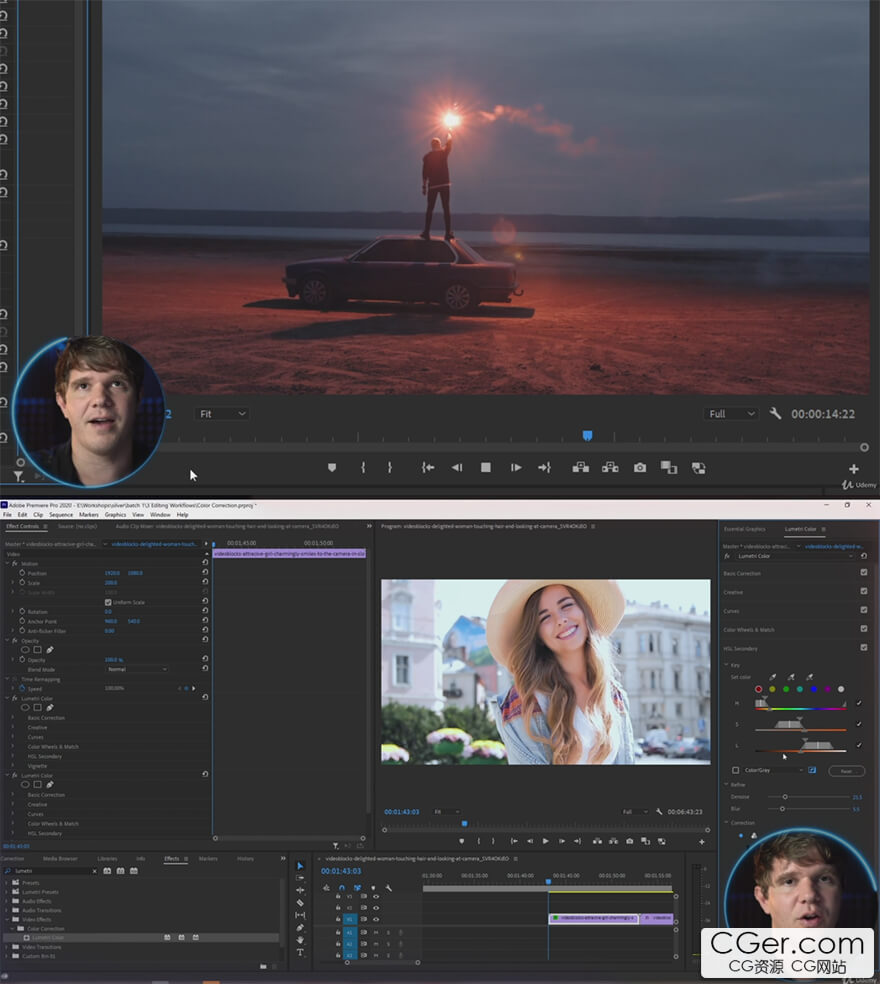Viewport: 880px width, 984px height.
Task: Open the Button Editor plus in the enlarged upper monitor
Action: (854, 469)
